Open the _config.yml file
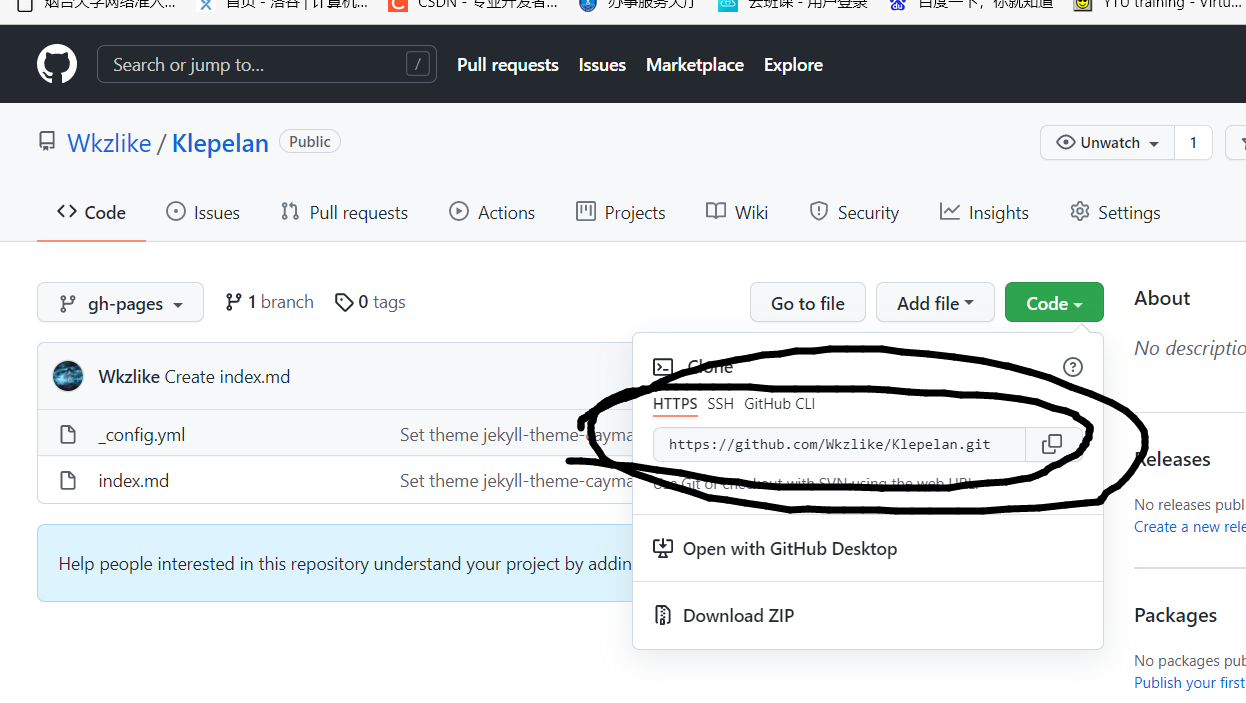This screenshot has height=703, width=1246. [141, 434]
